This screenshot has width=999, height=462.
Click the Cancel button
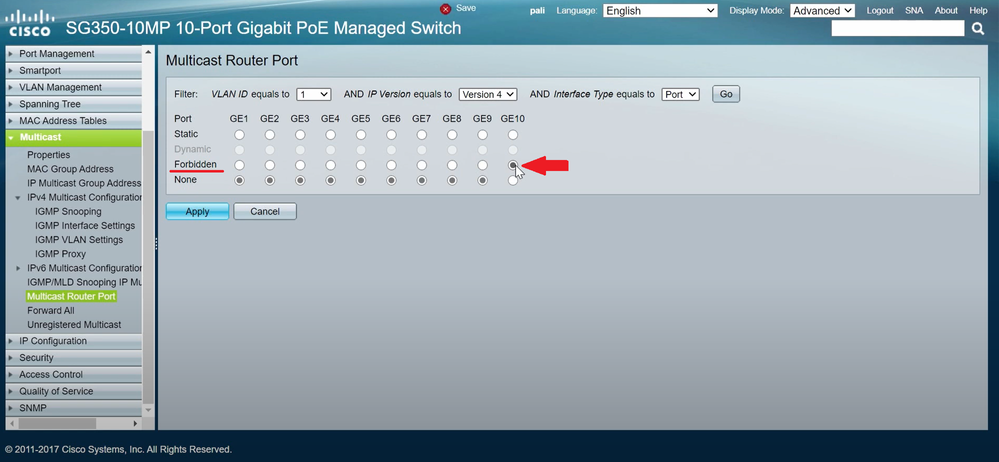coord(265,212)
